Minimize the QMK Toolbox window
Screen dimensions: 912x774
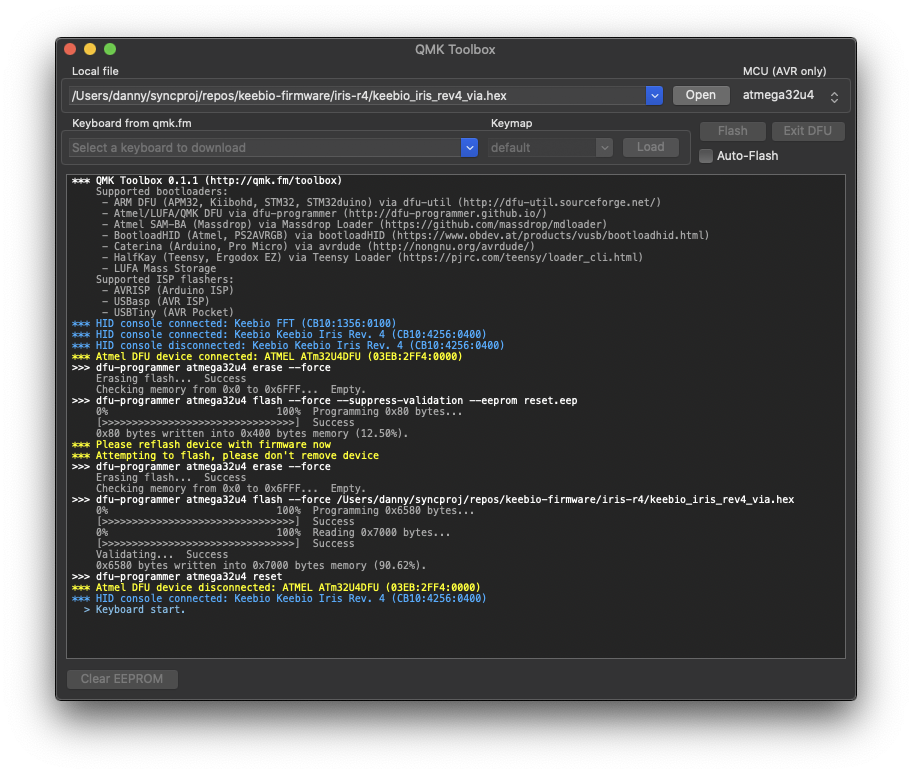pyautogui.click(x=90, y=49)
